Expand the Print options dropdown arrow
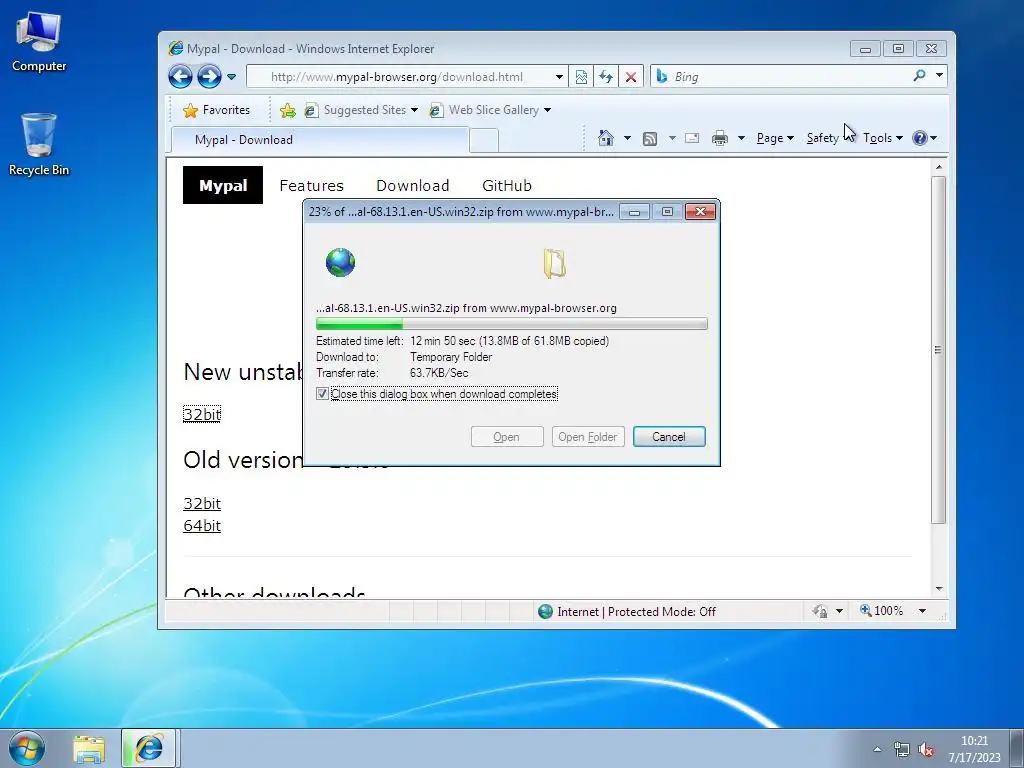Screen dimensions: 1024x768 (741, 138)
